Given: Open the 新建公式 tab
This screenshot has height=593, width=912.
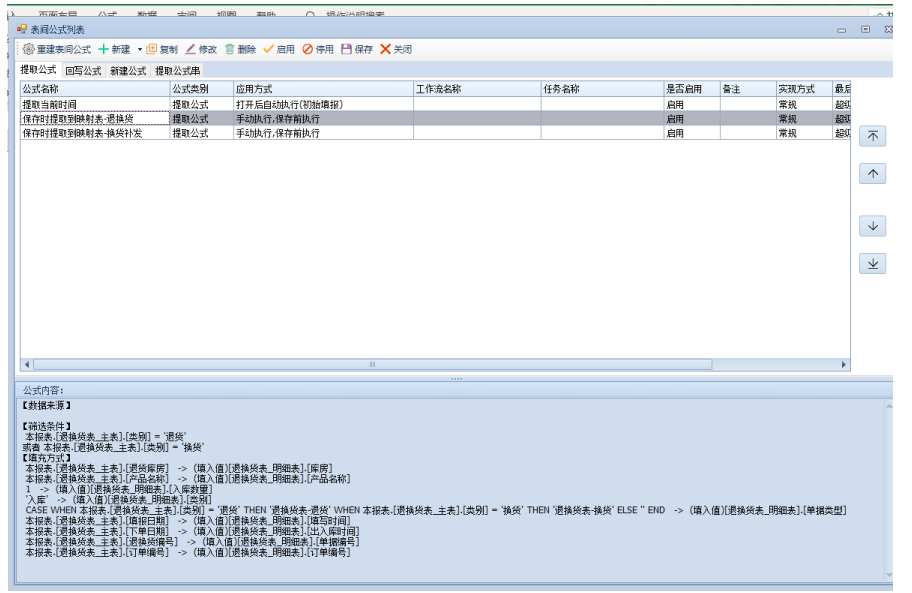Looking at the screenshot, I should (x=128, y=71).
